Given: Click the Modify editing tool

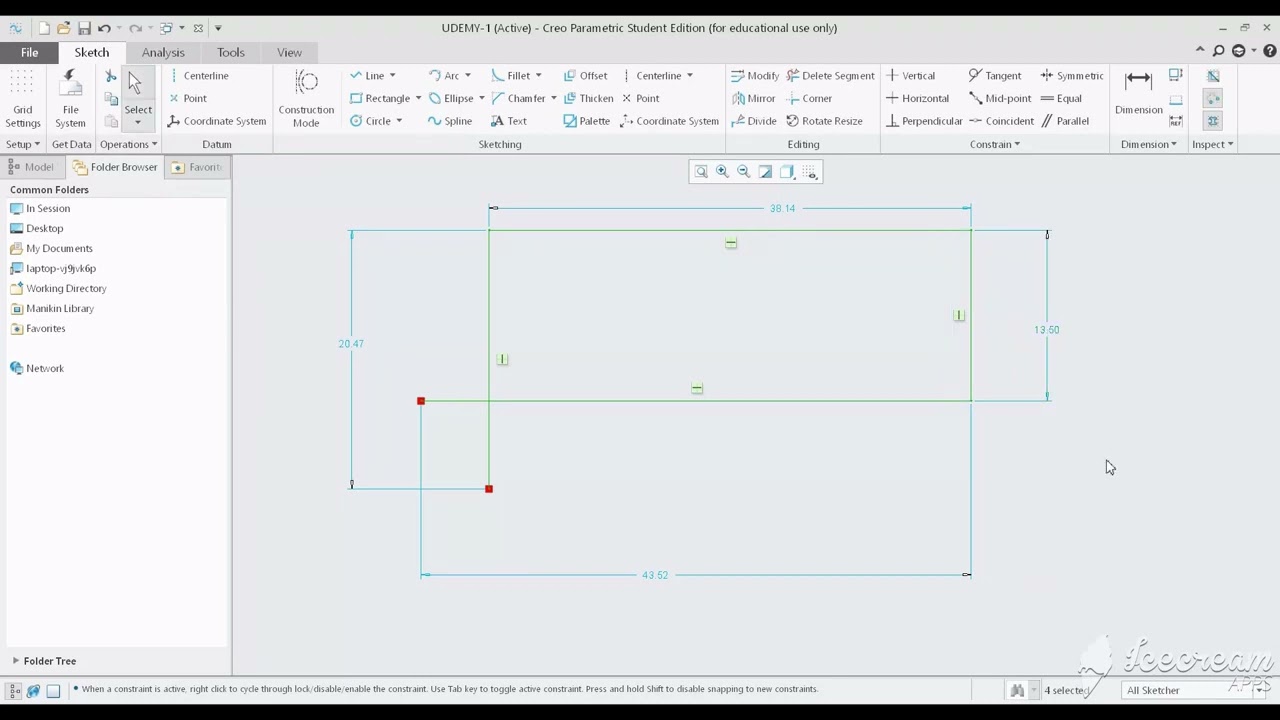Looking at the screenshot, I should 754,76.
